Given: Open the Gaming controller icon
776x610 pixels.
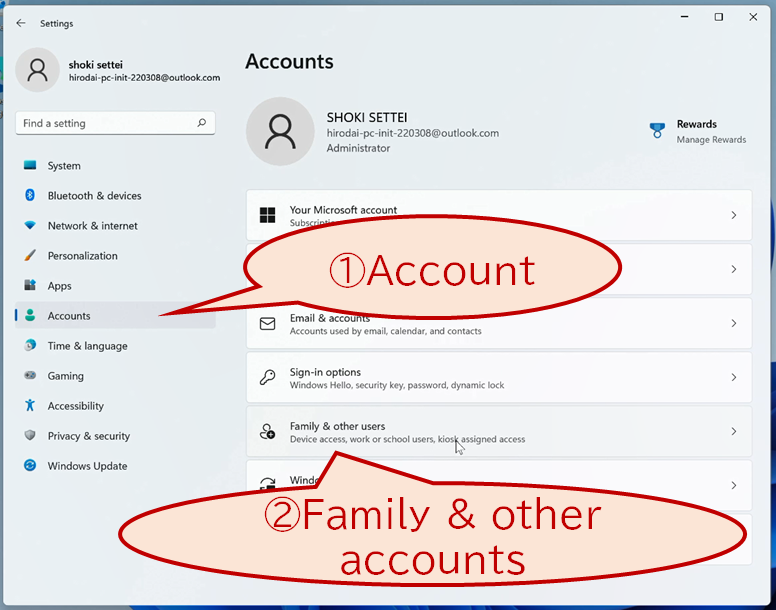Looking at the screenshot, I should coord(30,375).
